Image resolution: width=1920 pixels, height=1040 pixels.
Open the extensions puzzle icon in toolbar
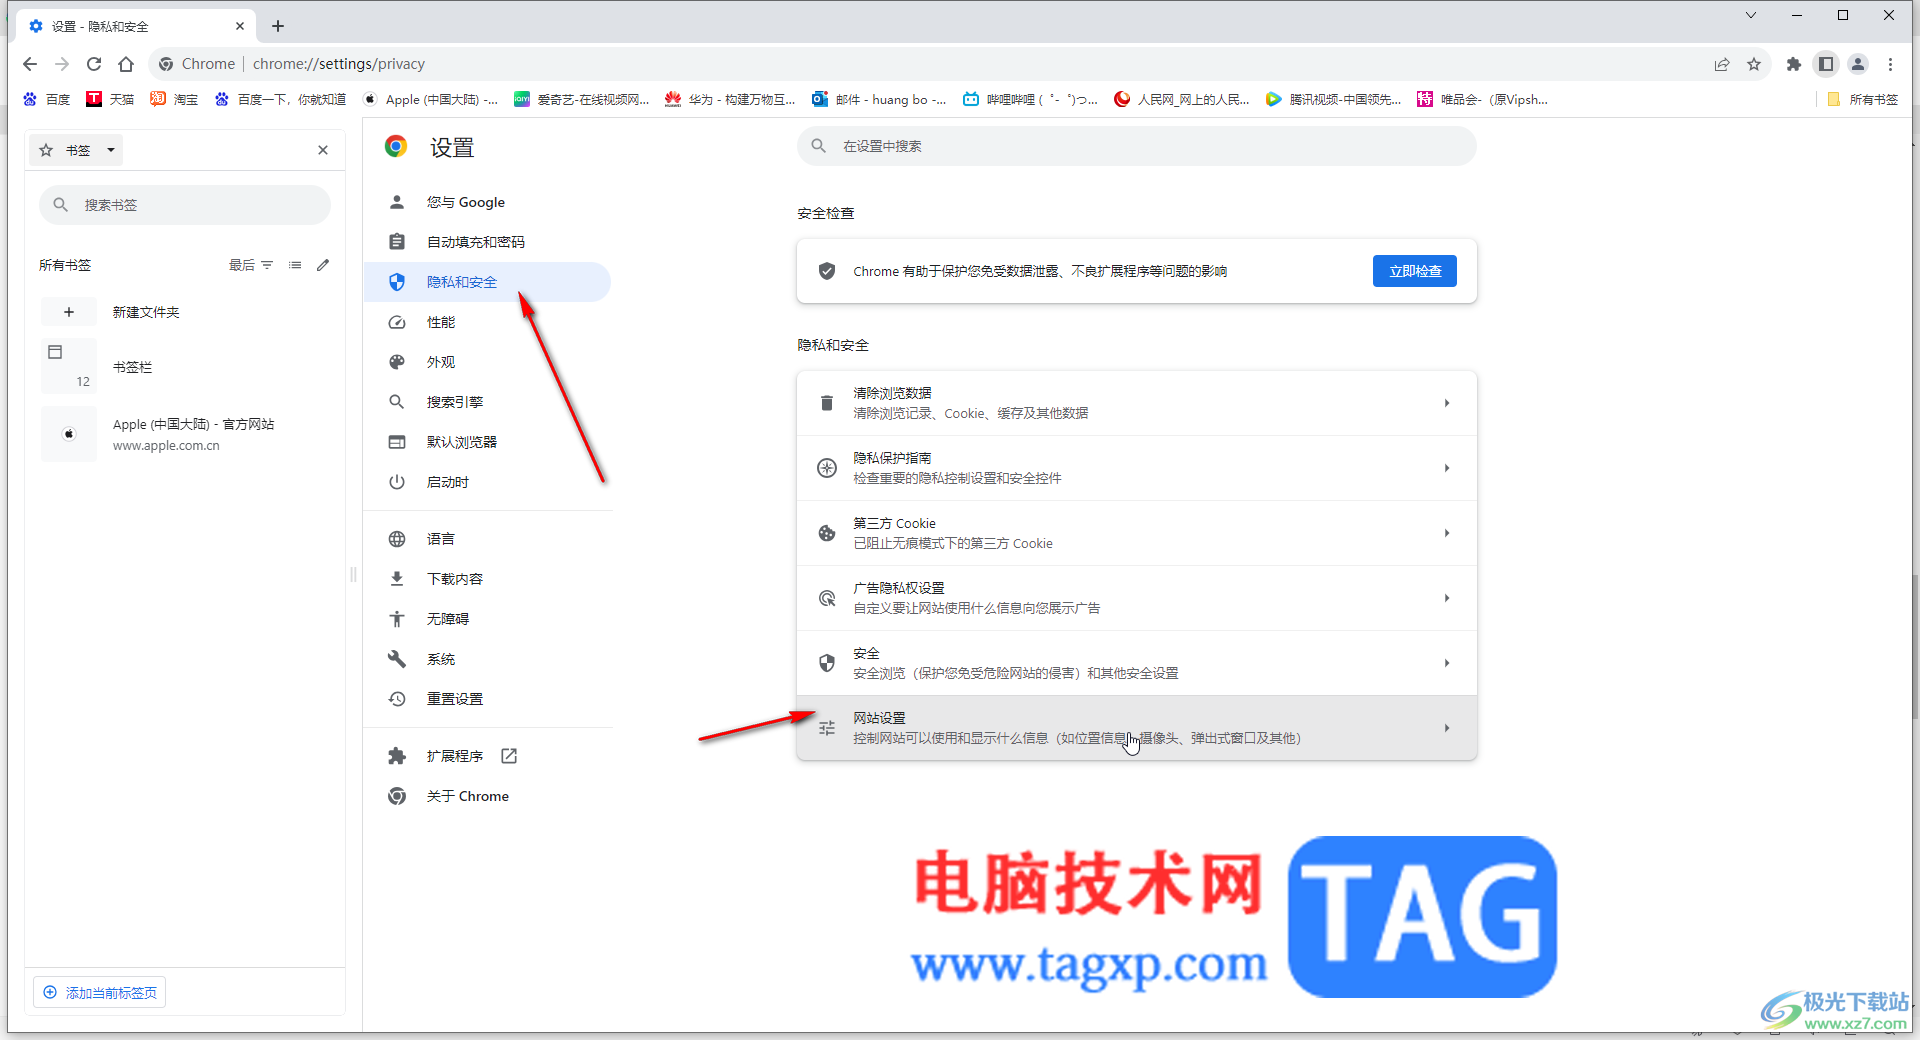[1794, 64]
